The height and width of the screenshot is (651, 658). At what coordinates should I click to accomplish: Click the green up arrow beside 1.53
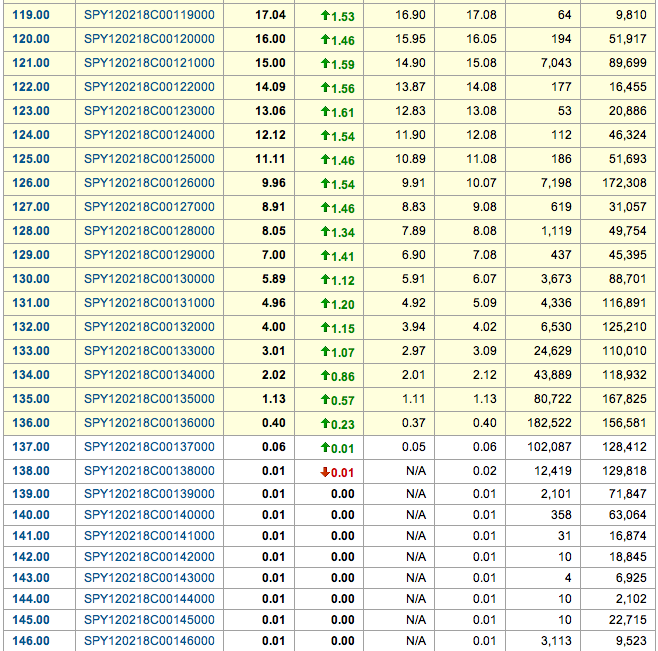pyautogui.click(x=325, y=16)
